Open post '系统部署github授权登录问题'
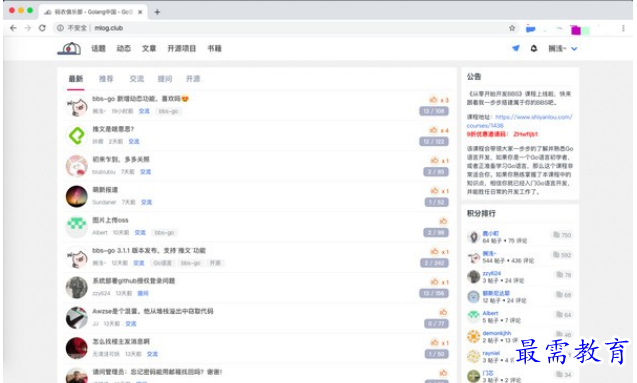The height and width of the screenshot is (383, 637). pyautogui.click(x=133, y=281)
